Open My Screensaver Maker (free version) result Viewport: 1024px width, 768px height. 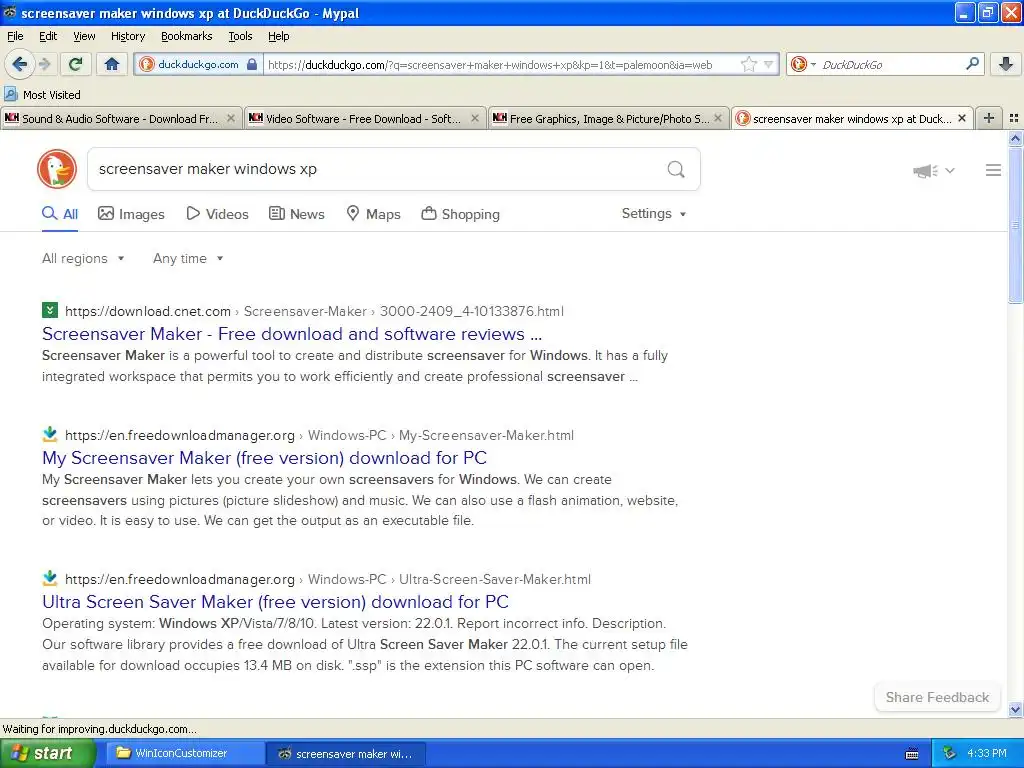(264, 458)
